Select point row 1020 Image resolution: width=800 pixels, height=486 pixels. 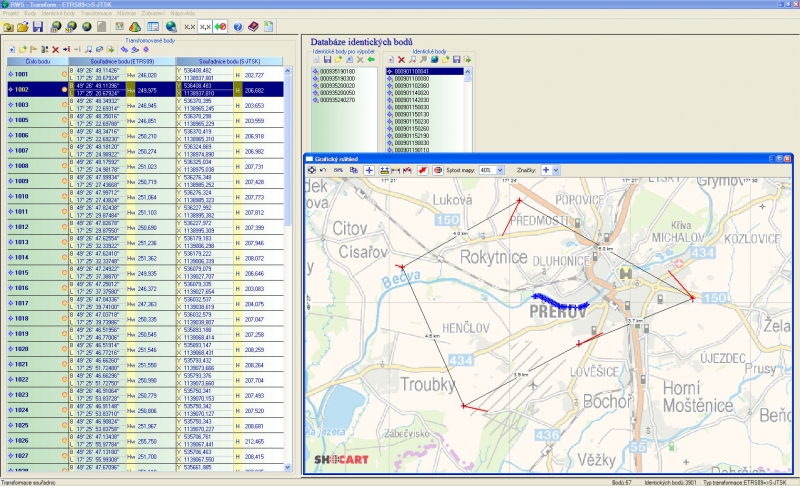coord(145,349)
